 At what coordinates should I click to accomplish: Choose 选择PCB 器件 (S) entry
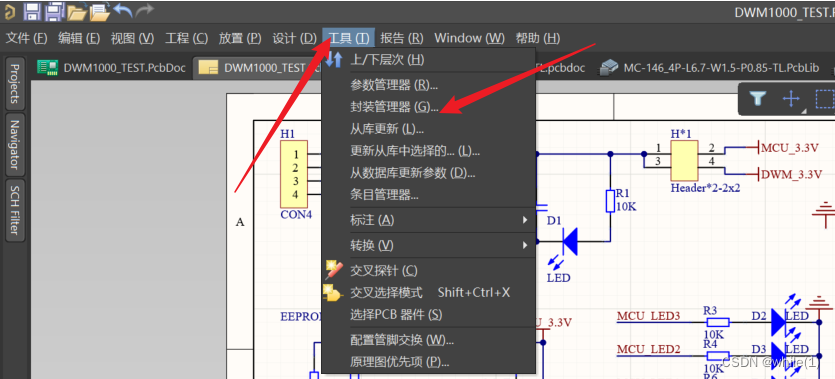428,315
